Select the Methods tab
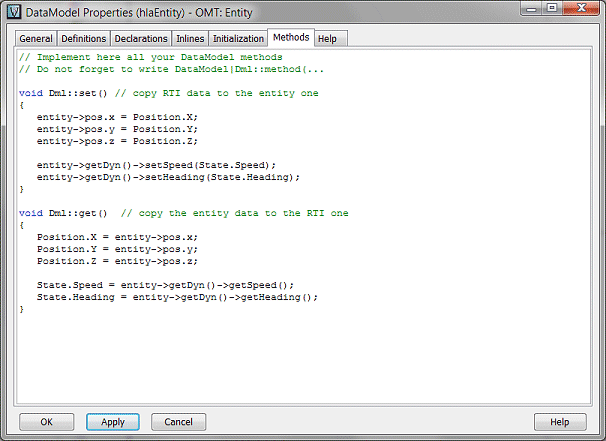606x441 pixels. [291, 37]
